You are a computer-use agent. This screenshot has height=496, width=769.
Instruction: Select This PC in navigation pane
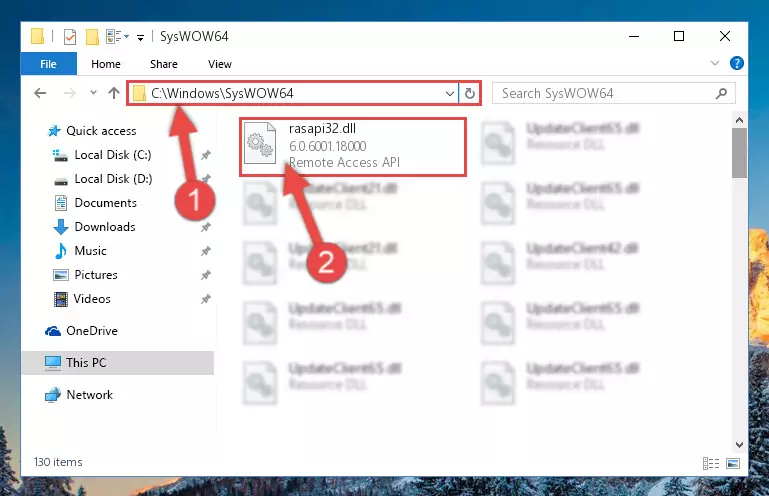(118, 363)
